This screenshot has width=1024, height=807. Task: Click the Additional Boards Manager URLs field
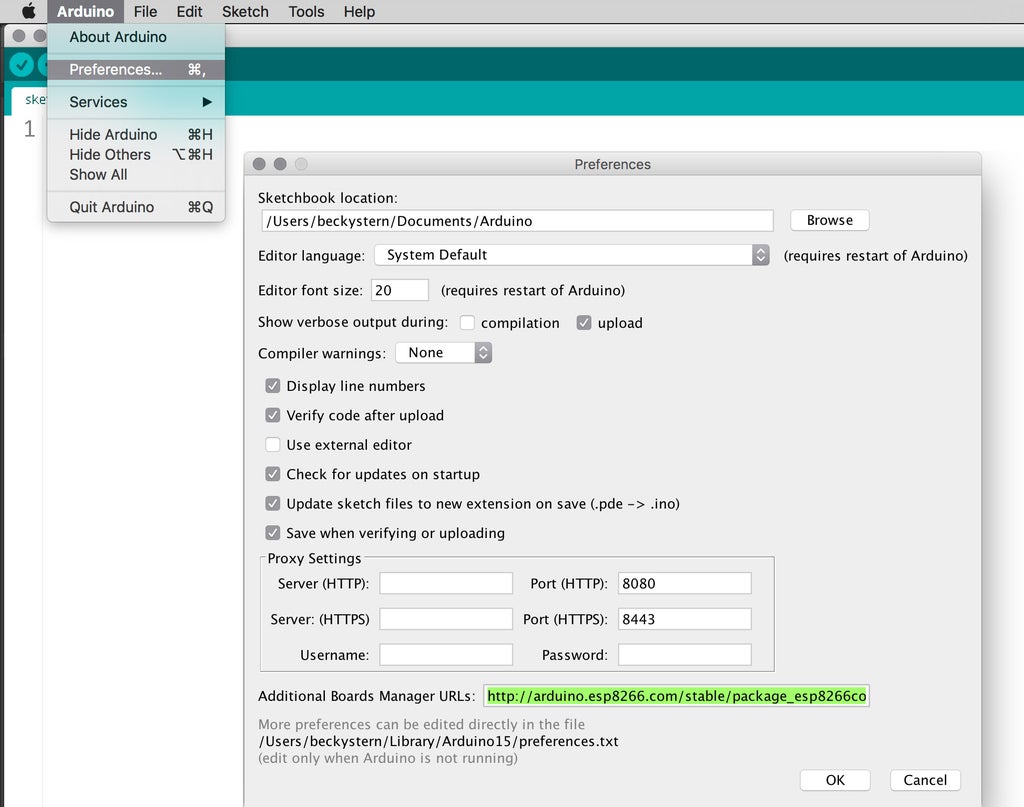coord(676,696)
